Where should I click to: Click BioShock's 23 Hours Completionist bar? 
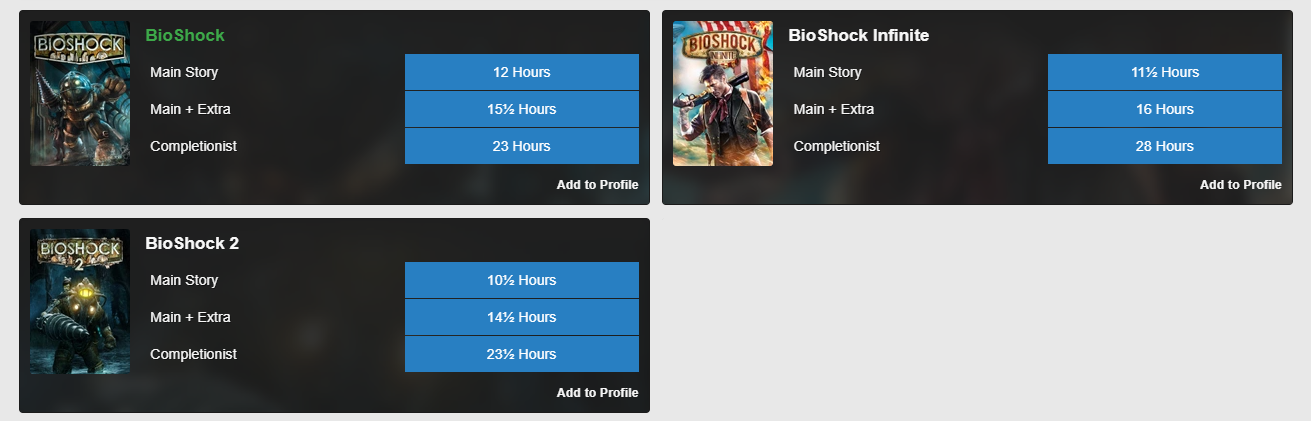(x=522, y=146)
